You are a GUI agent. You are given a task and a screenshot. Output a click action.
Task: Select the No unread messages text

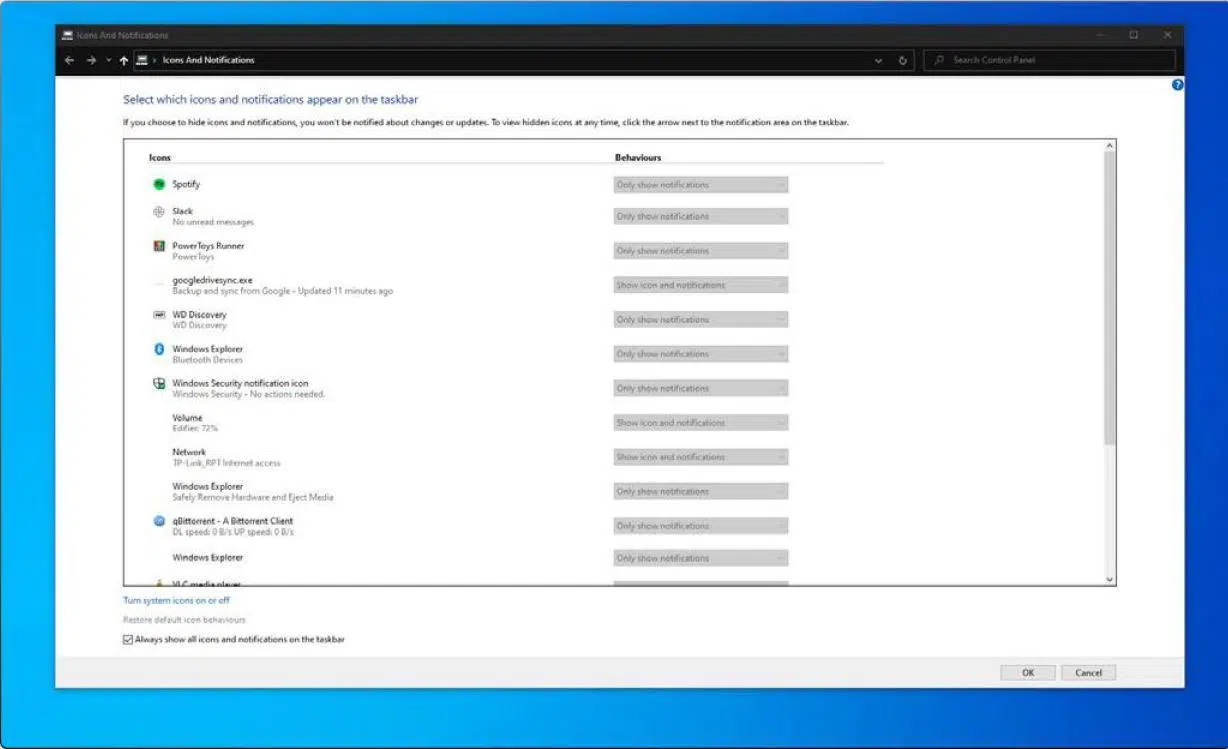point(213,222)
